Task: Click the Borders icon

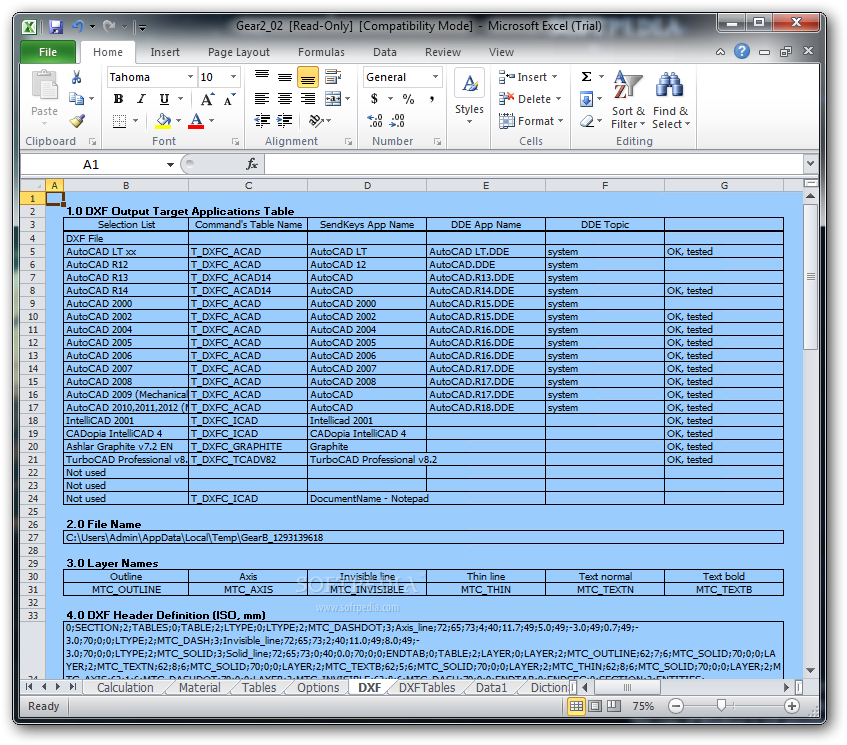Action: click(x=119, y=120)
